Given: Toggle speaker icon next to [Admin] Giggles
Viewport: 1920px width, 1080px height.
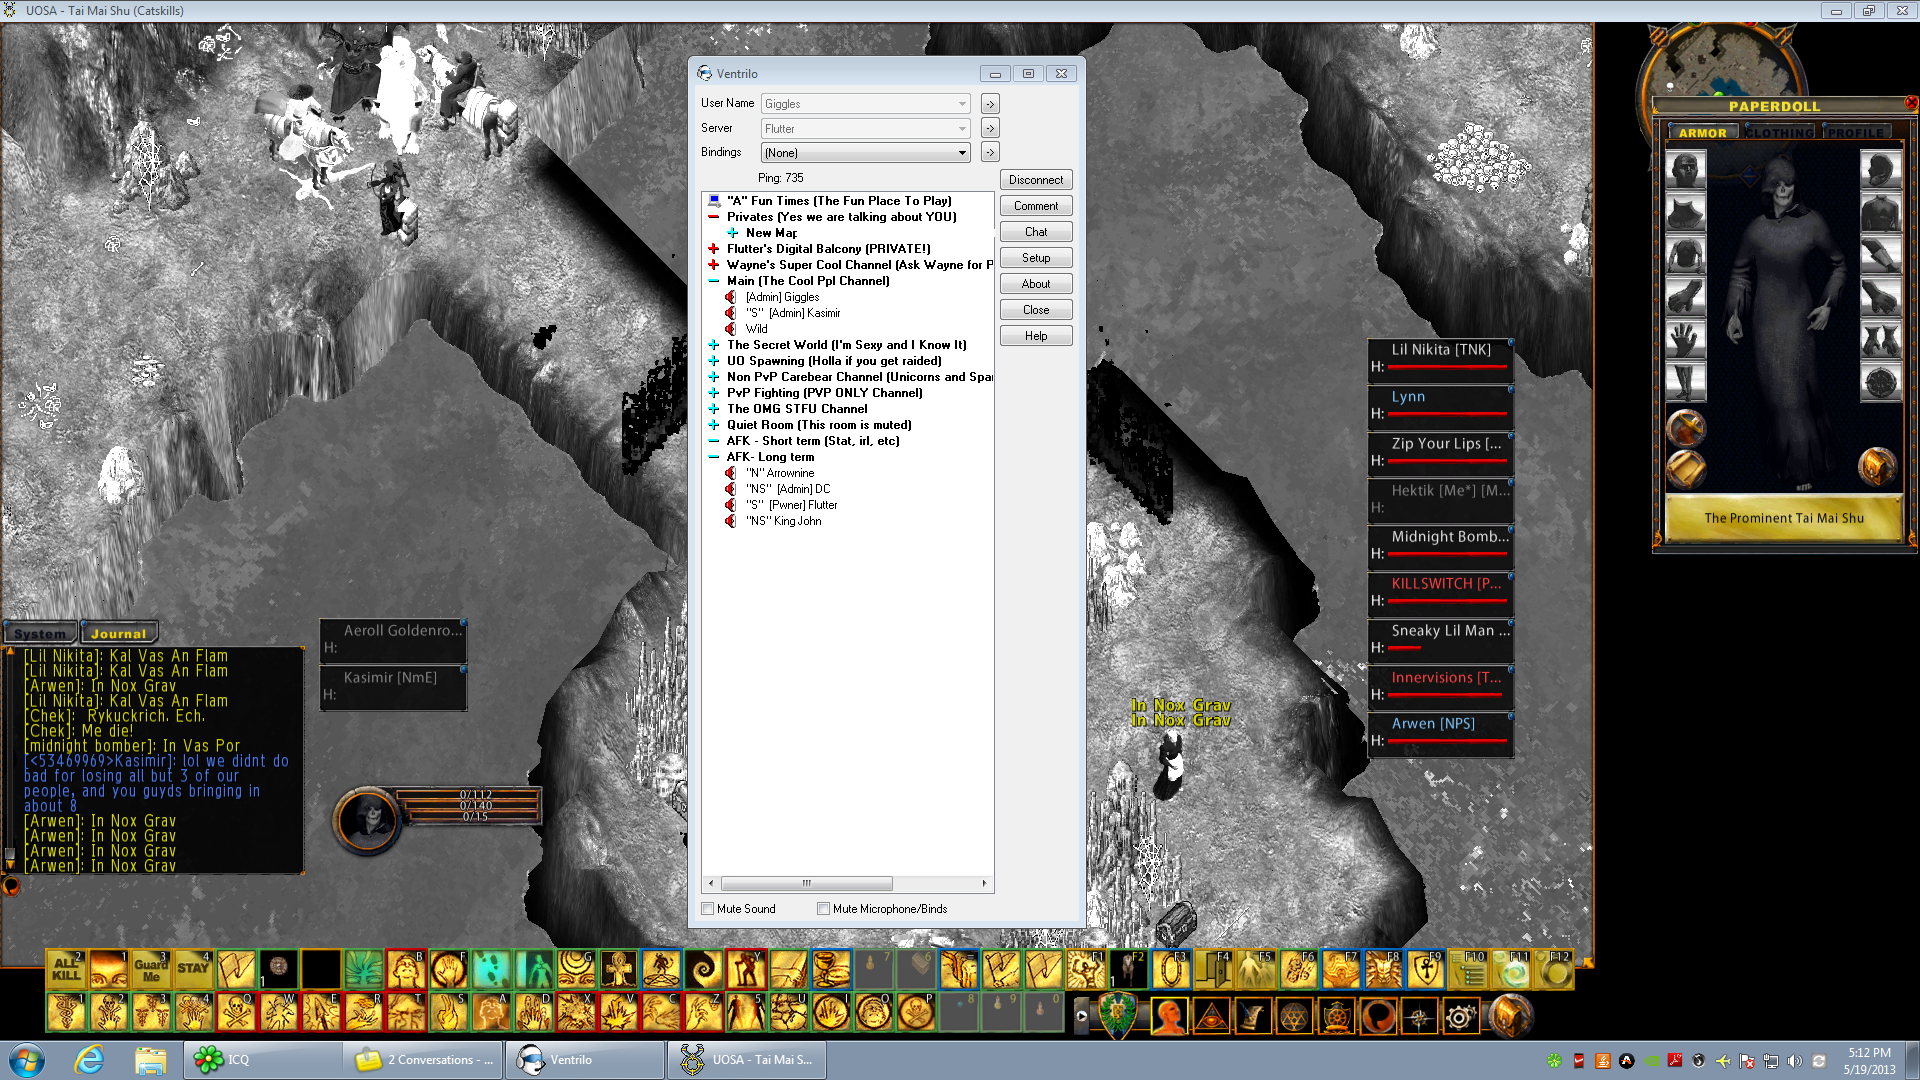Looking at the screenshot, I should tap(731, 297).
